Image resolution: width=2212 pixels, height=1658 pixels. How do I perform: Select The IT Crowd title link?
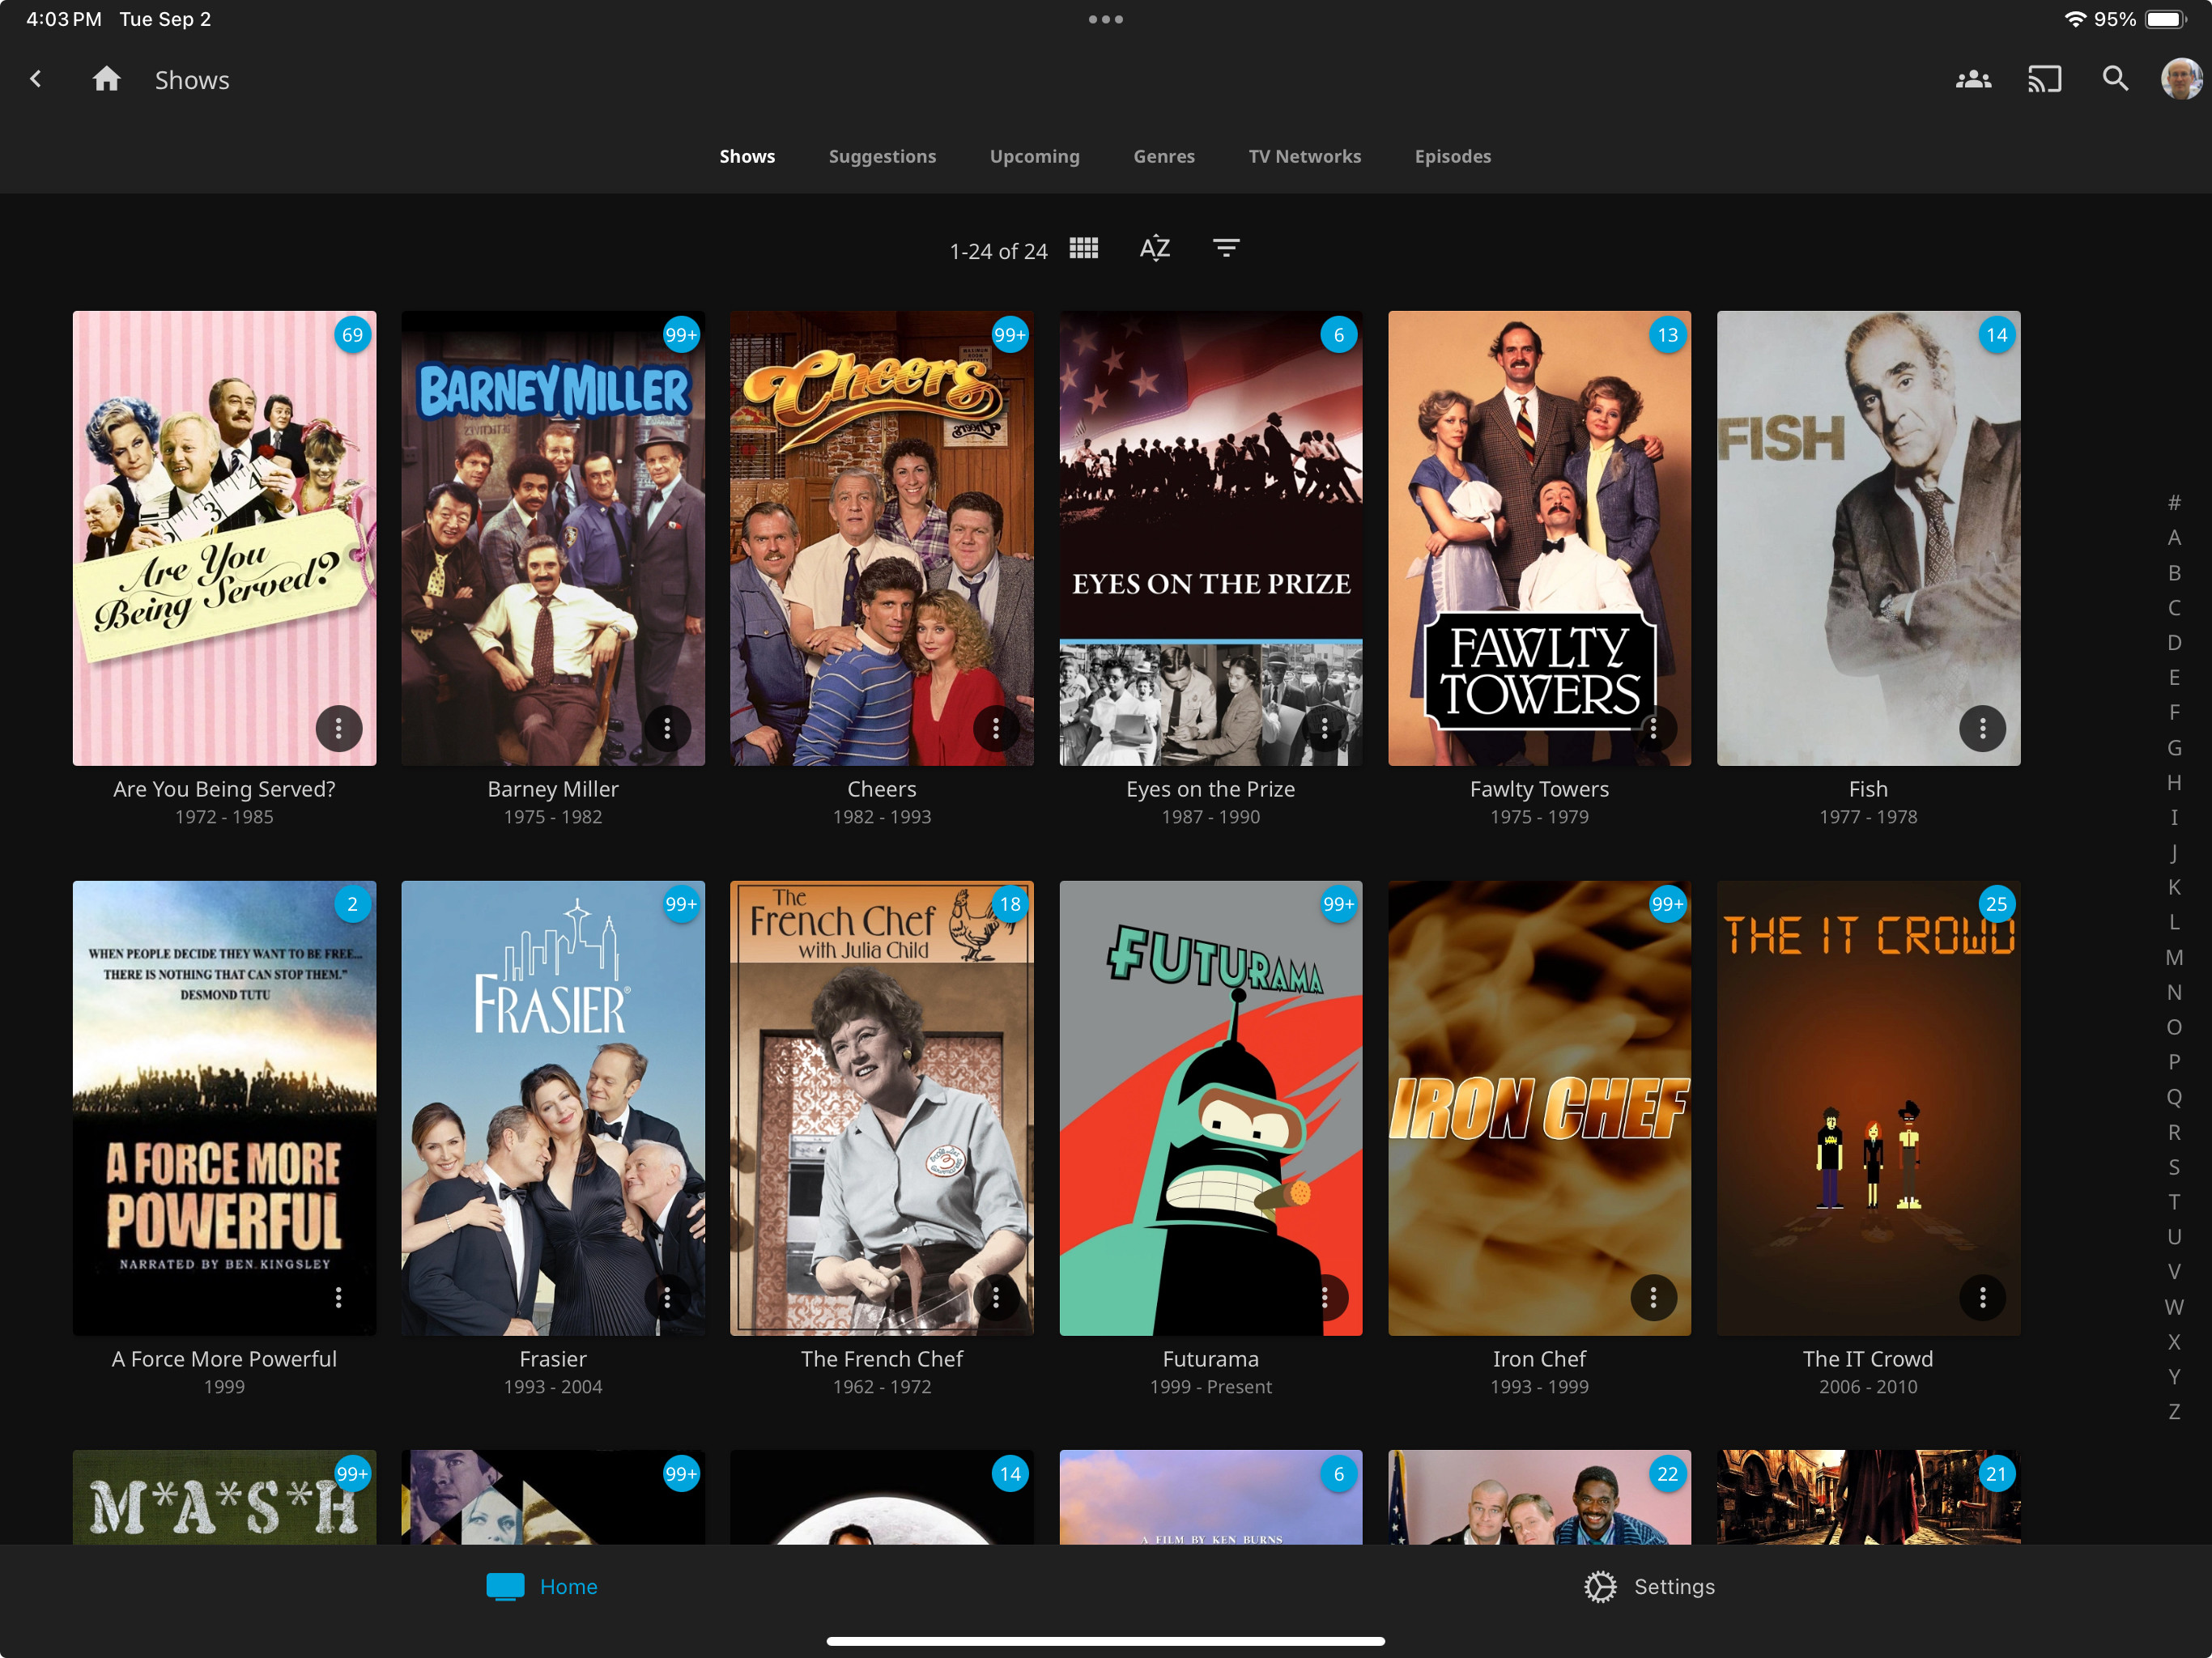coord(1866,1358)
